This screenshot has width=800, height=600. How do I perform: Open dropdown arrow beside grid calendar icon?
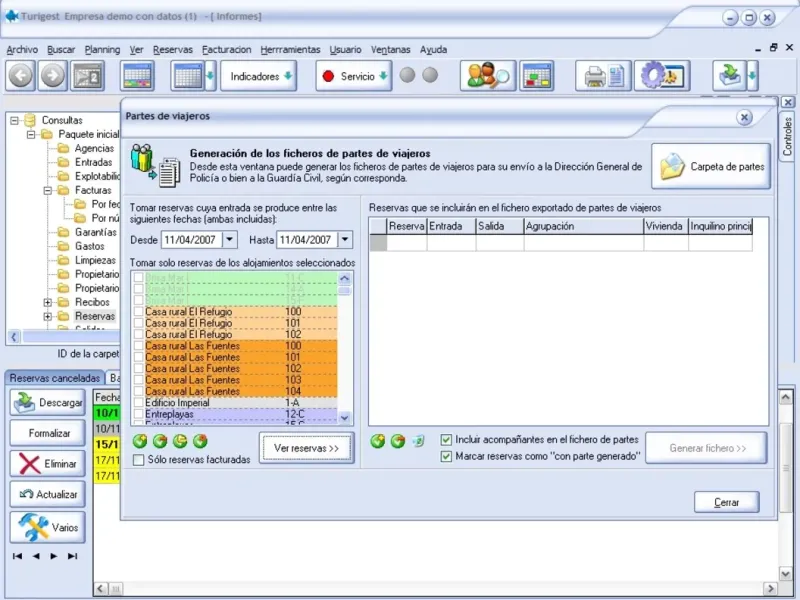(210, 76)
